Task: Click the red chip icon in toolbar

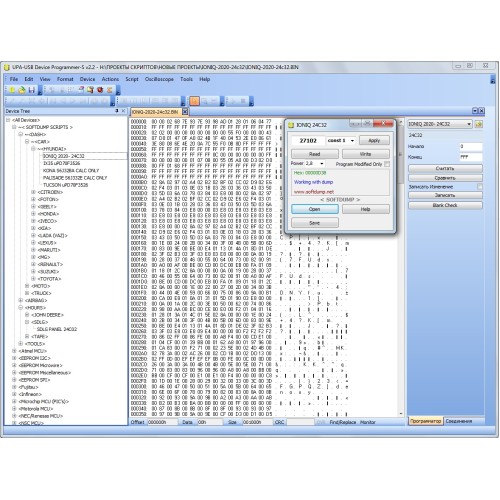Action: (100, 90)
